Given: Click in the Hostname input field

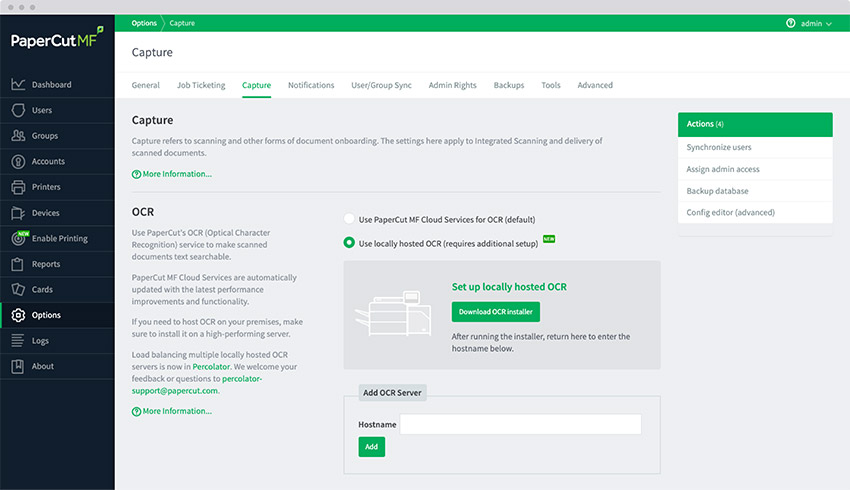Looking at the screenshot, I should click(520, 424).
